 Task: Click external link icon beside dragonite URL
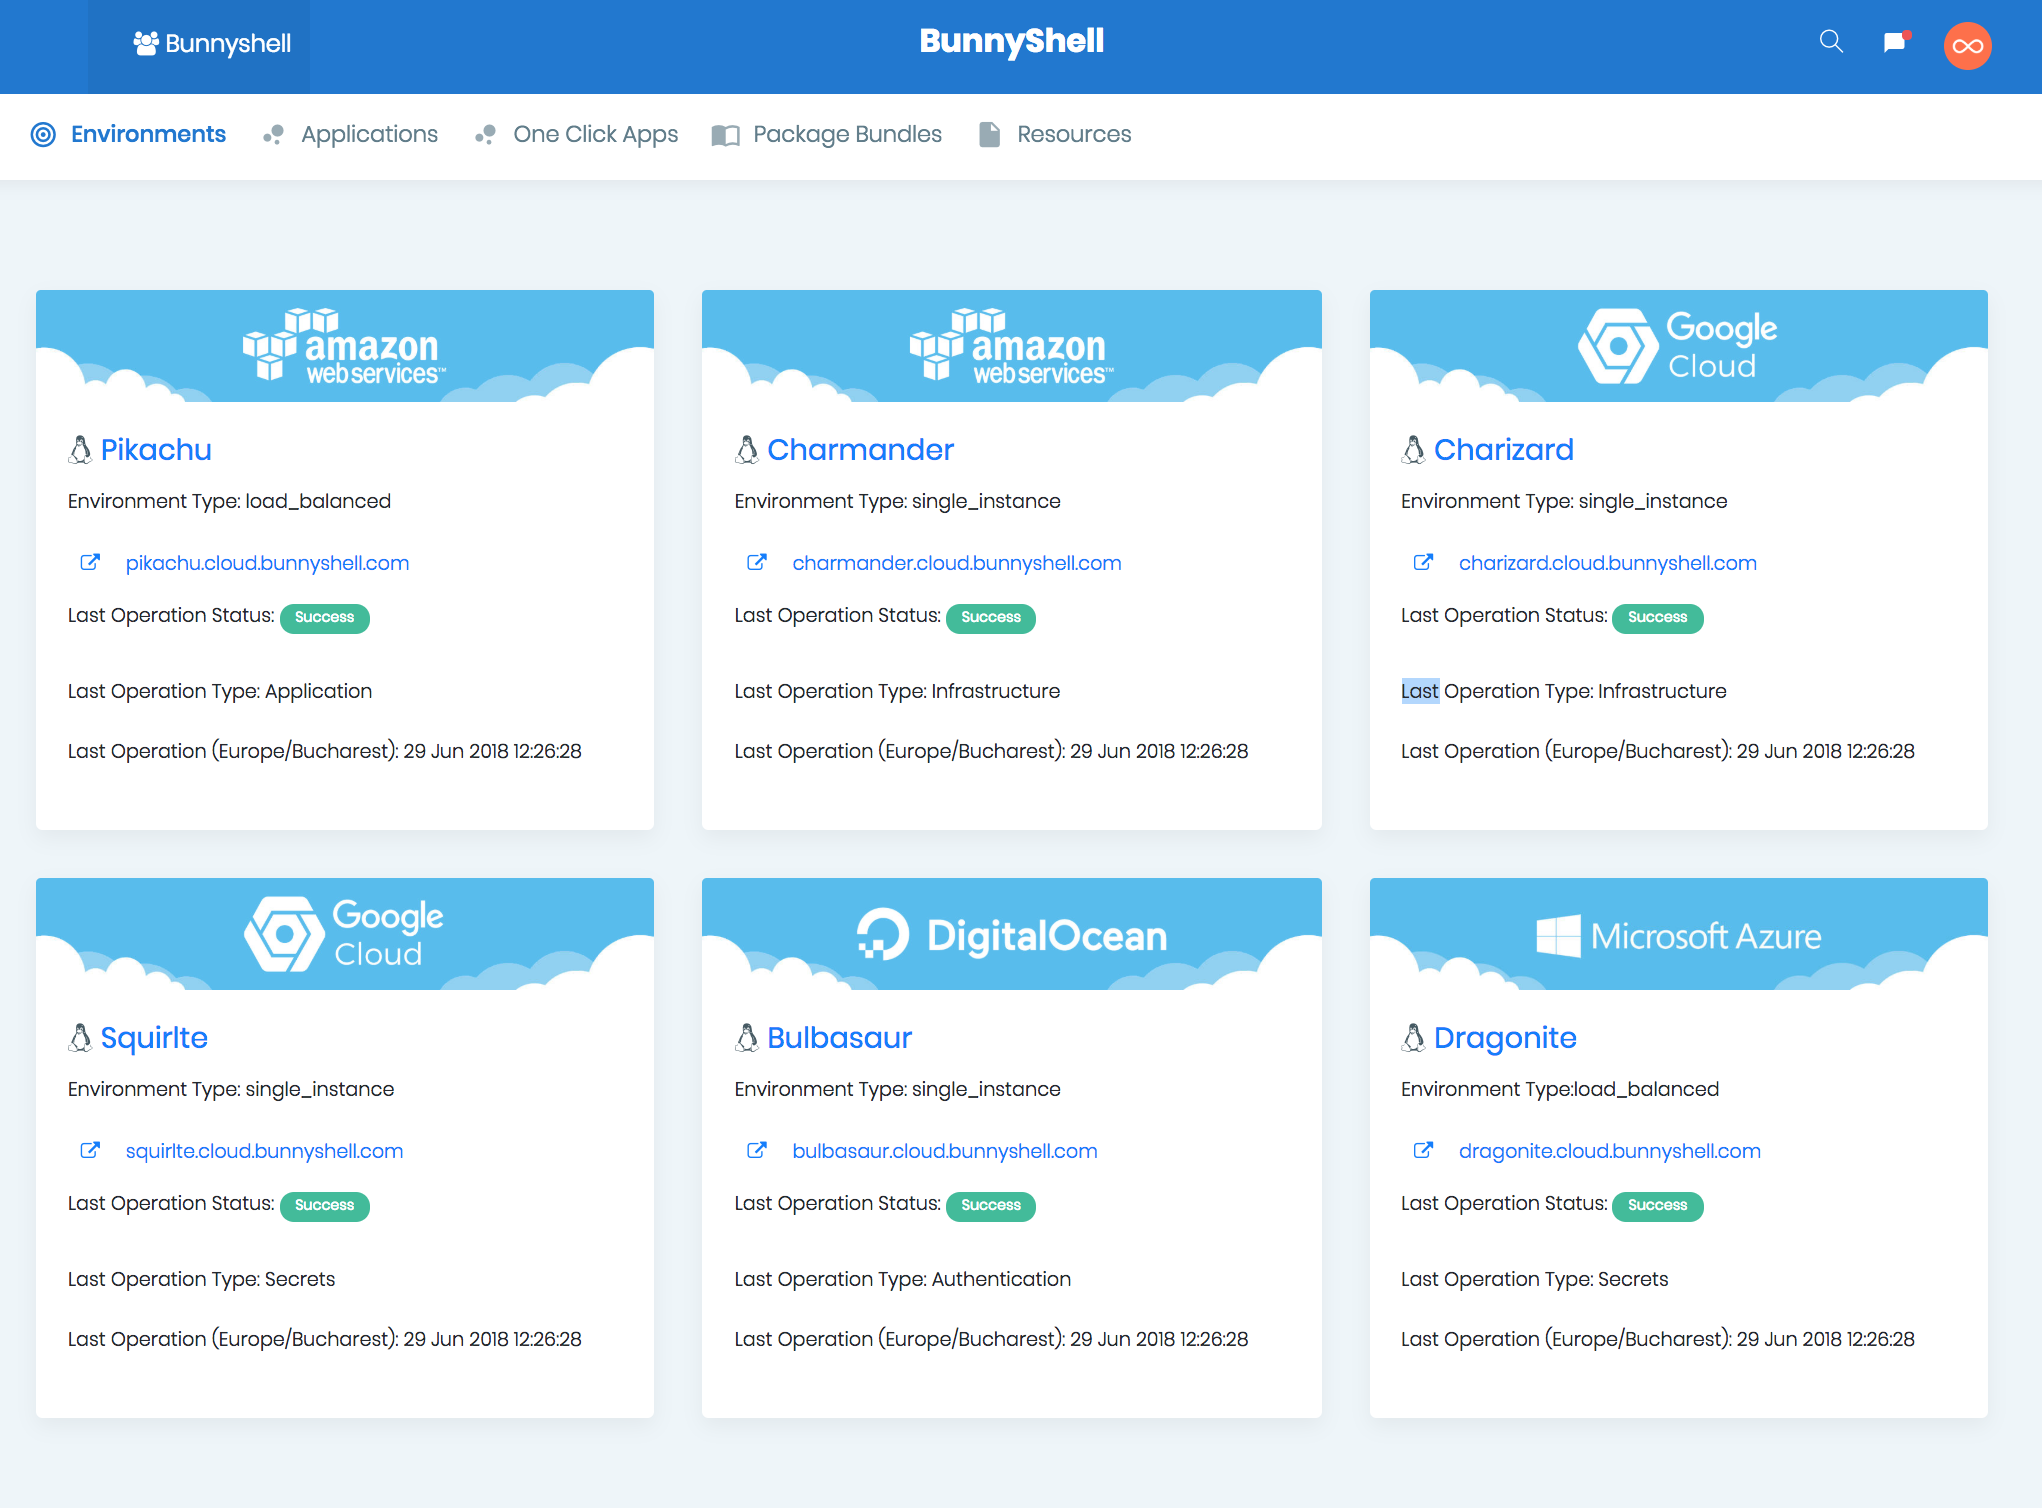click(x=1423, y=1151)
